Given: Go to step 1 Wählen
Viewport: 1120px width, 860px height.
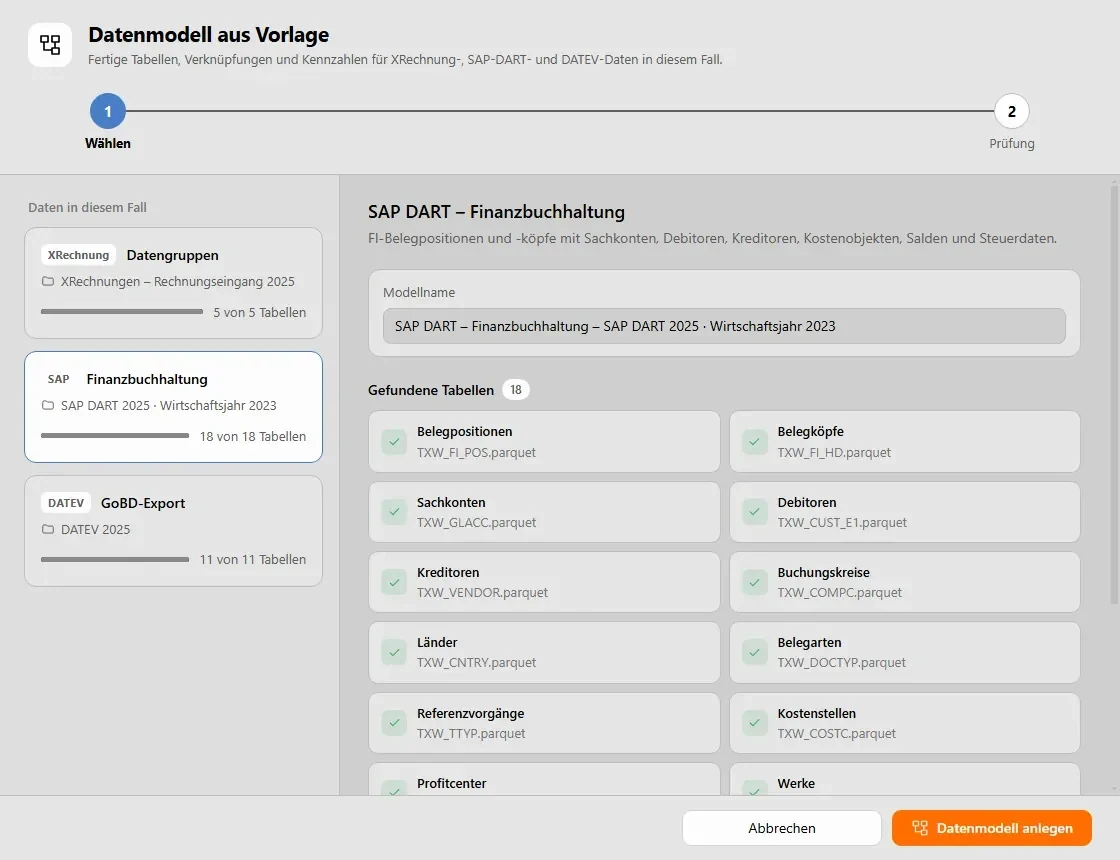Looking at the screenshot, I should [x=108, y=111].
